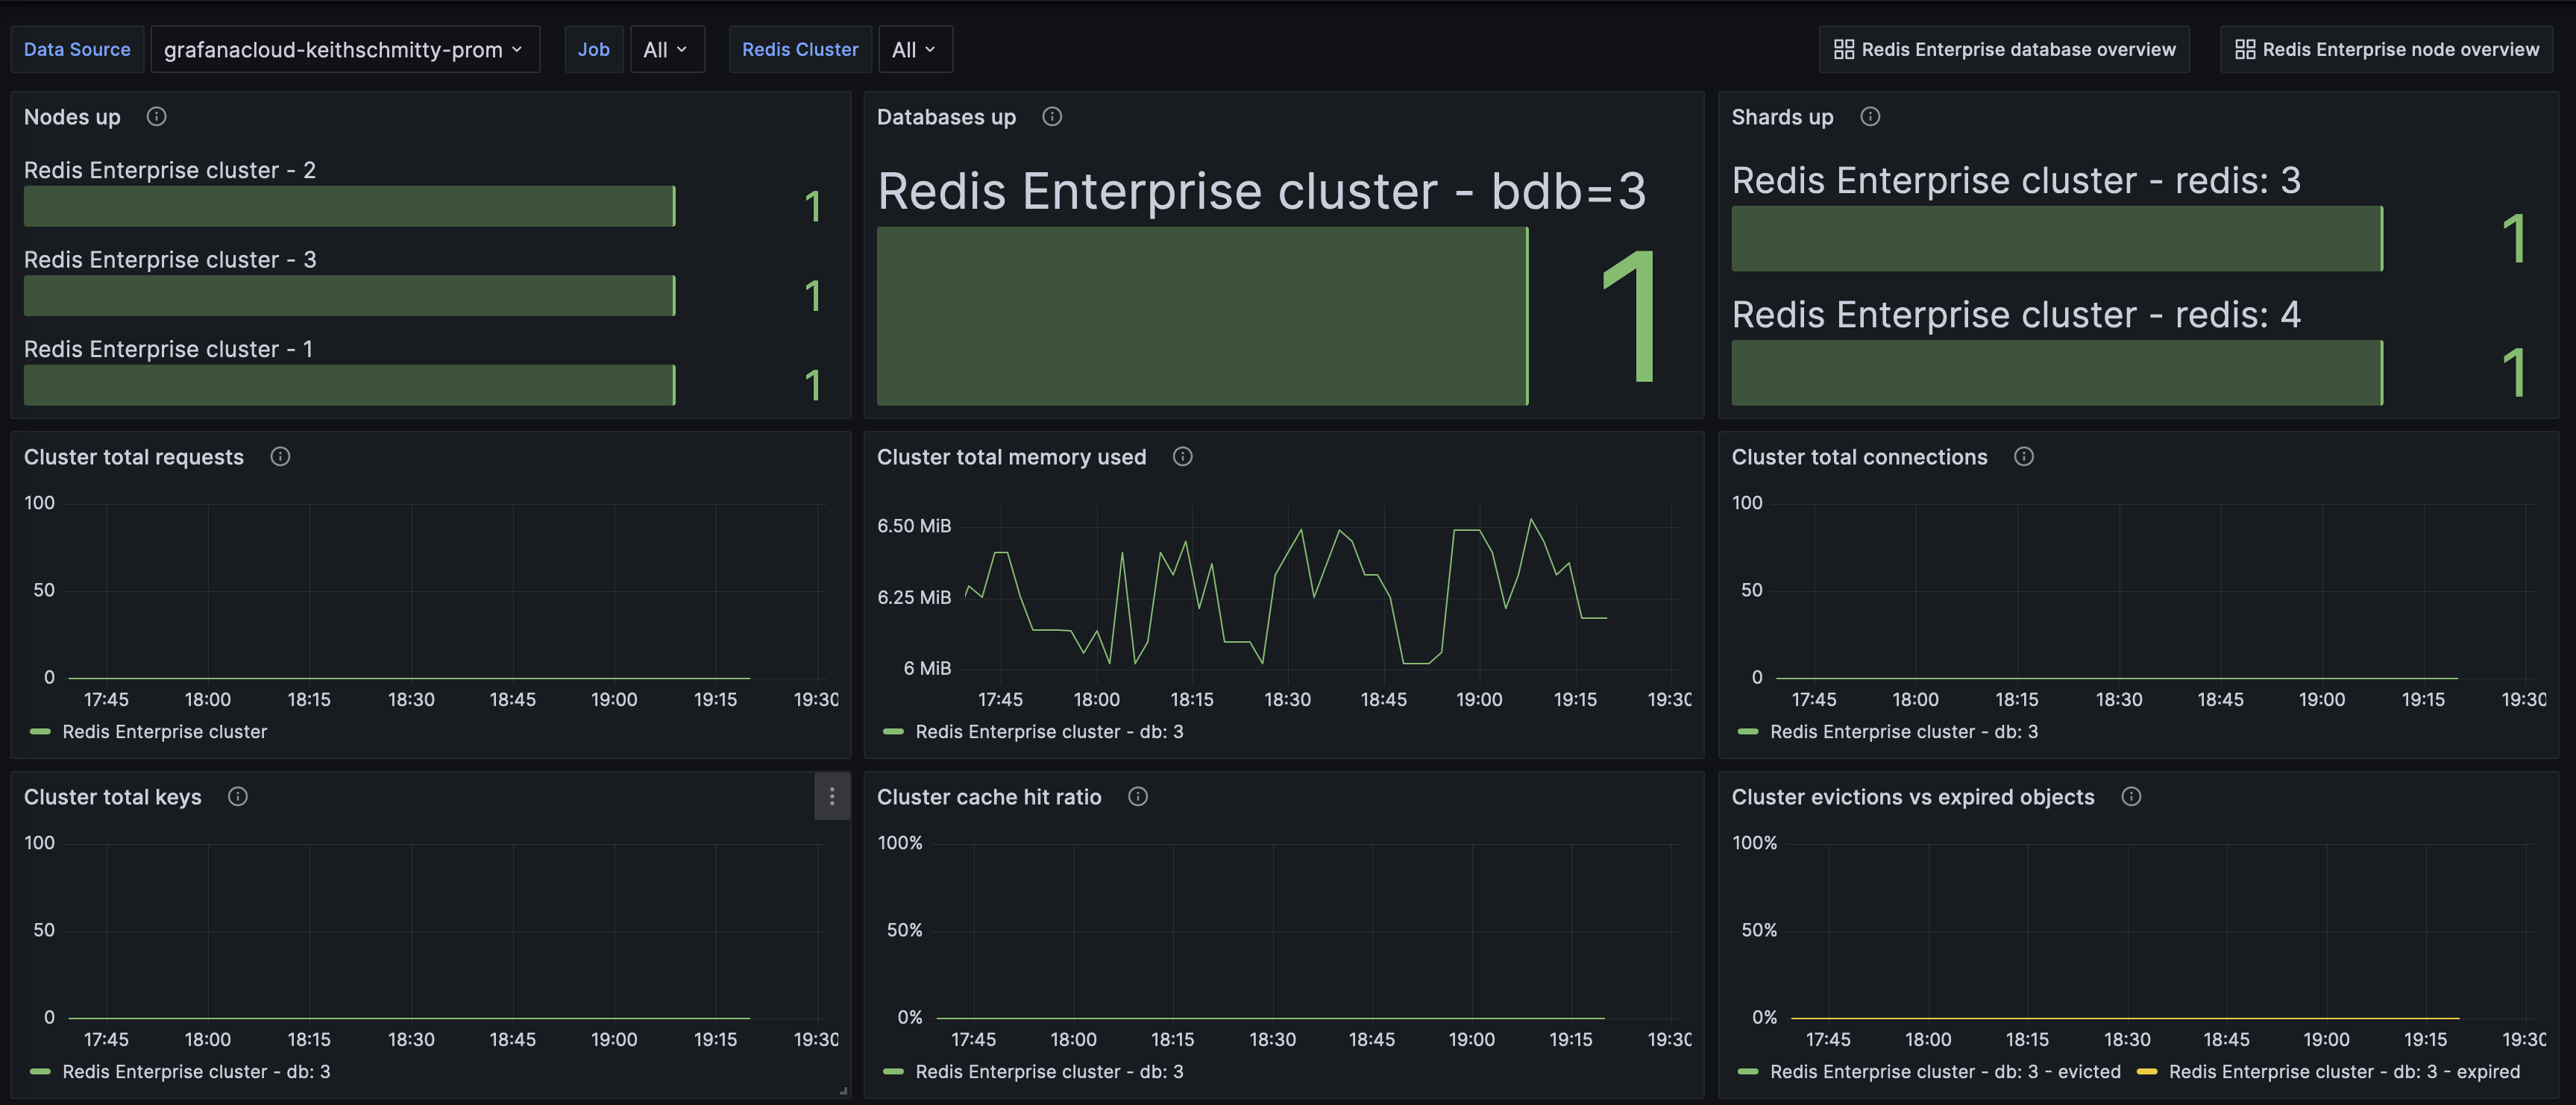Click the info icon beside Shards up
The height and width of the screenshot is (1105, 2576).
click(1871, 116)
